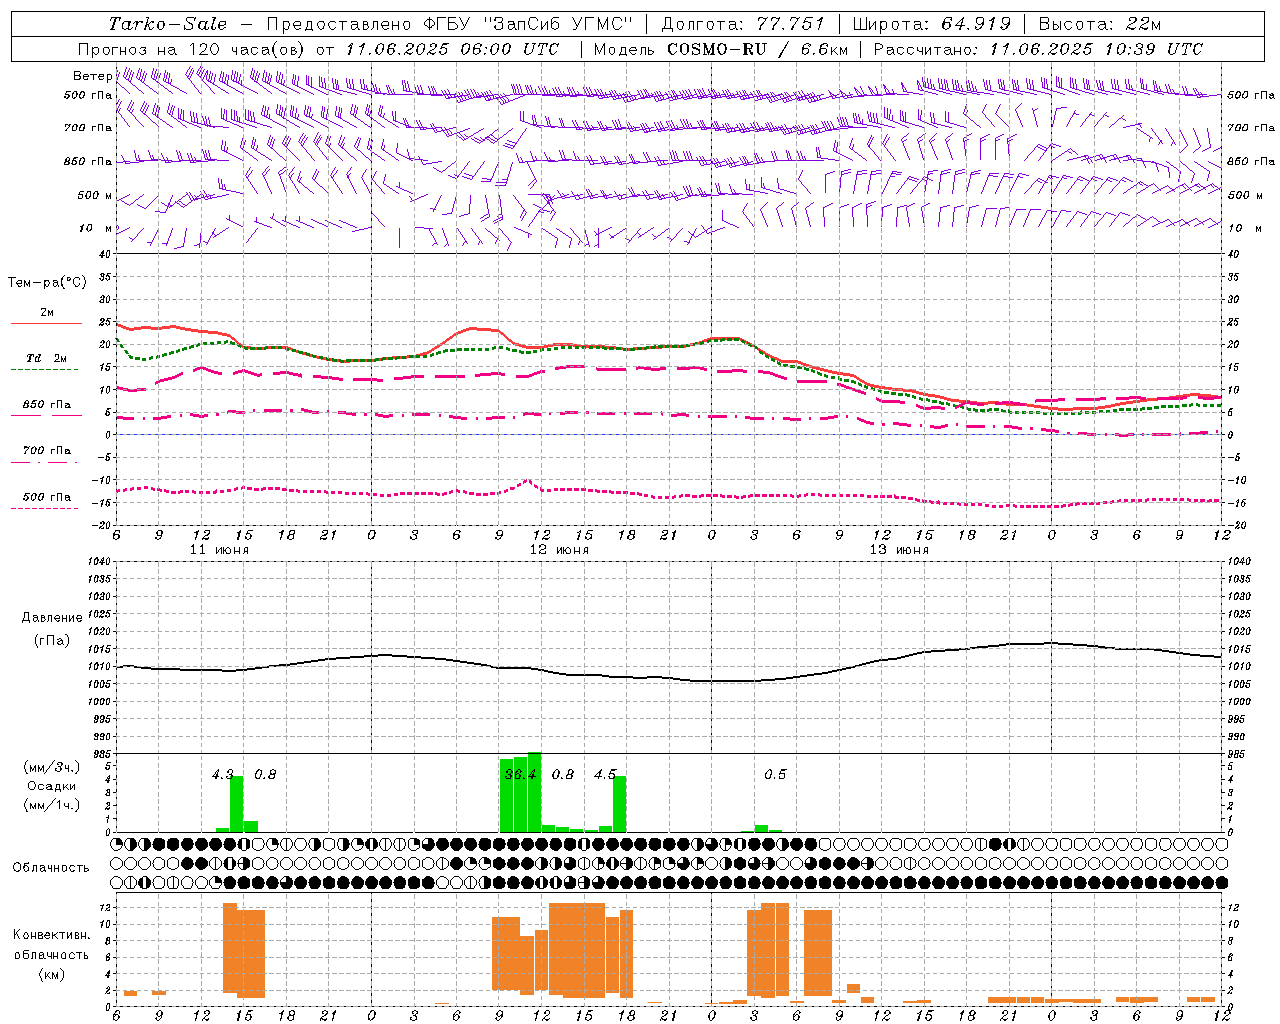The image size is (1280, 1024).
Task: Select the 'Долгота: 77.751' header field
Action: click(743, 24)
